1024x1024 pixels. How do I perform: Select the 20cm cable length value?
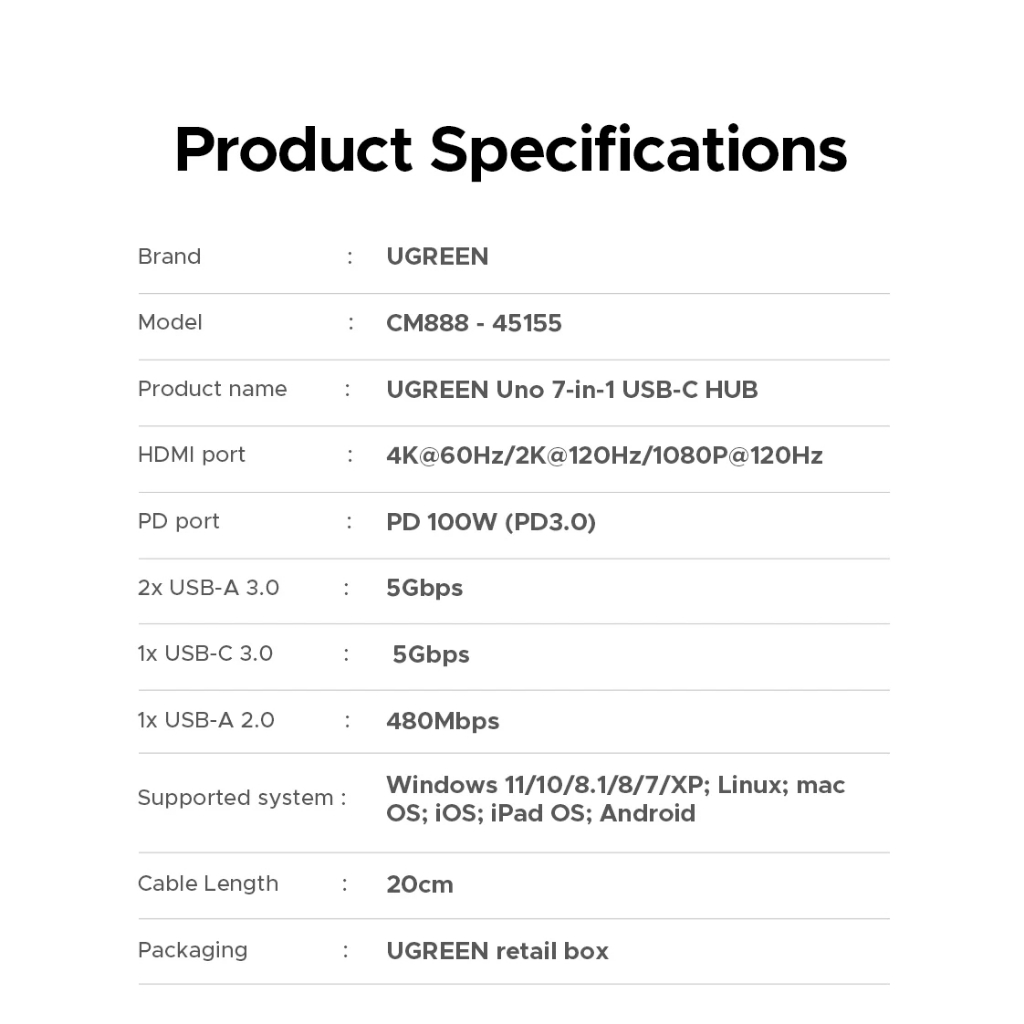[x=419, y=885]
